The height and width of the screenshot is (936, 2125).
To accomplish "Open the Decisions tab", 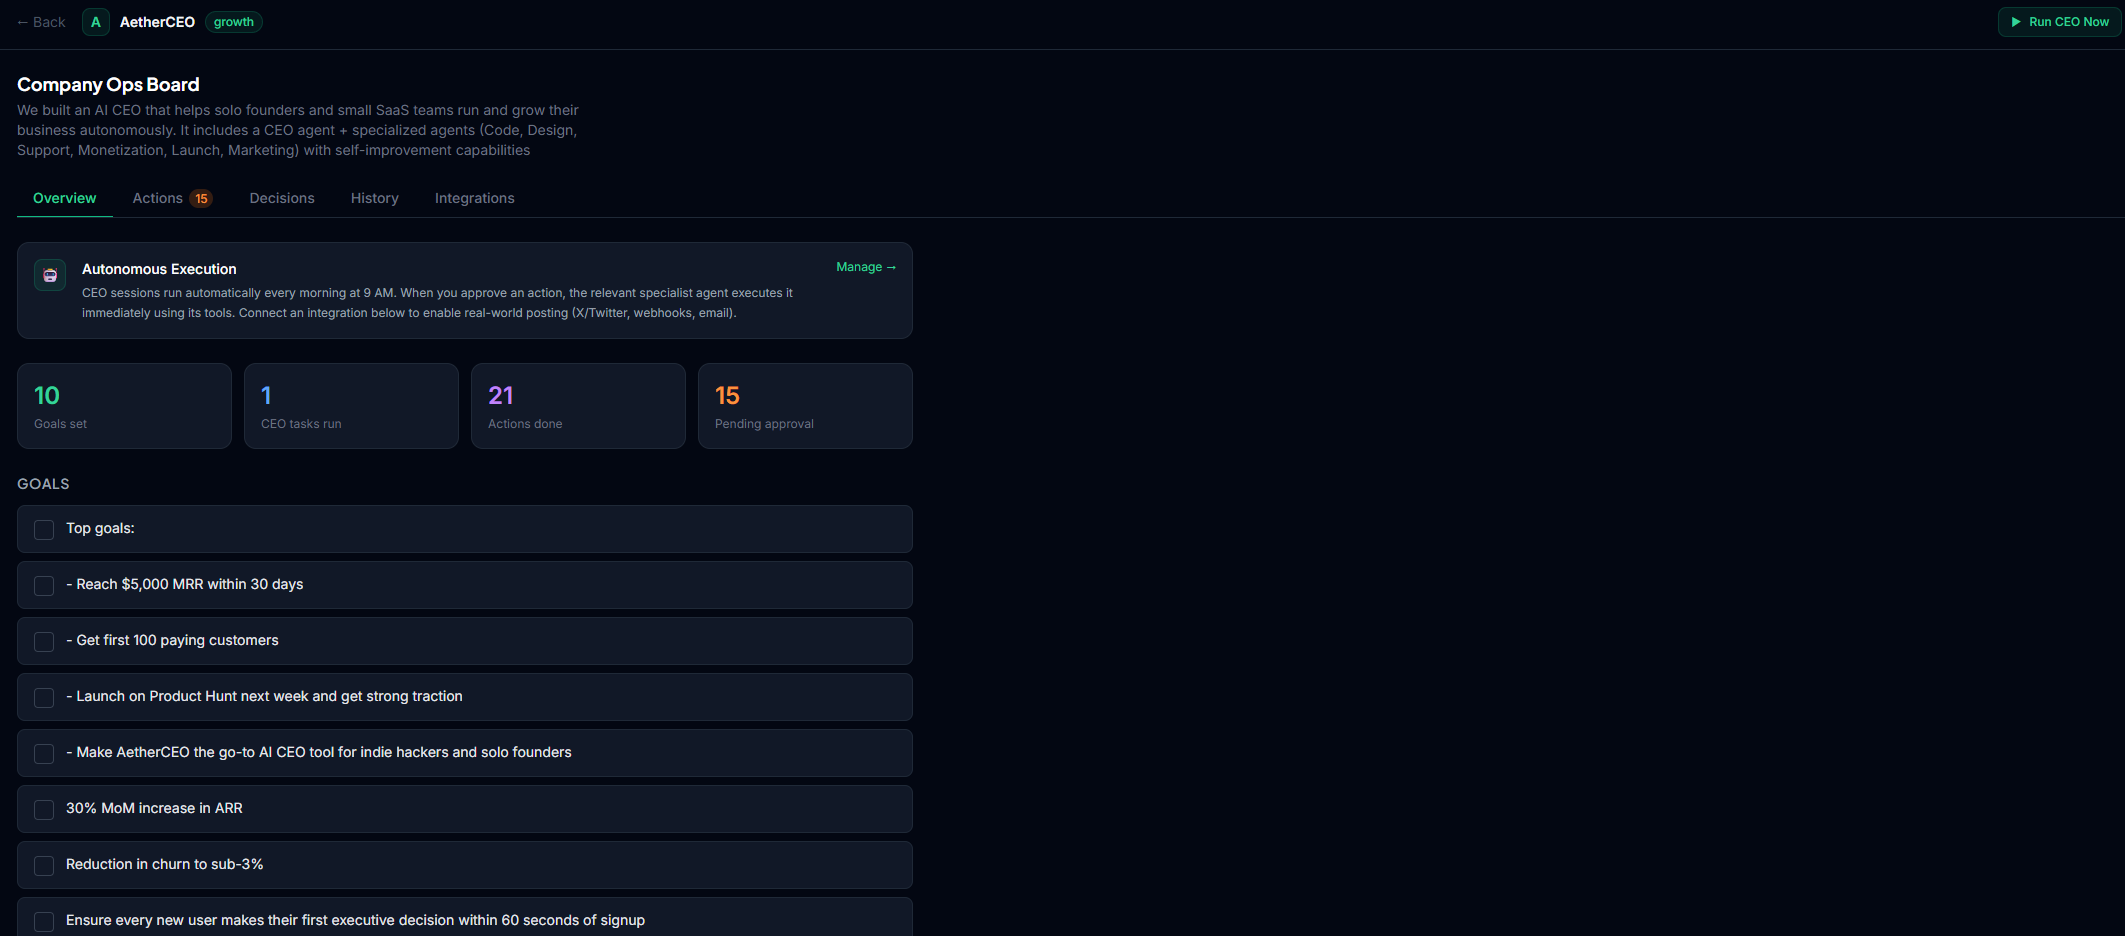I will click(282, 198).
